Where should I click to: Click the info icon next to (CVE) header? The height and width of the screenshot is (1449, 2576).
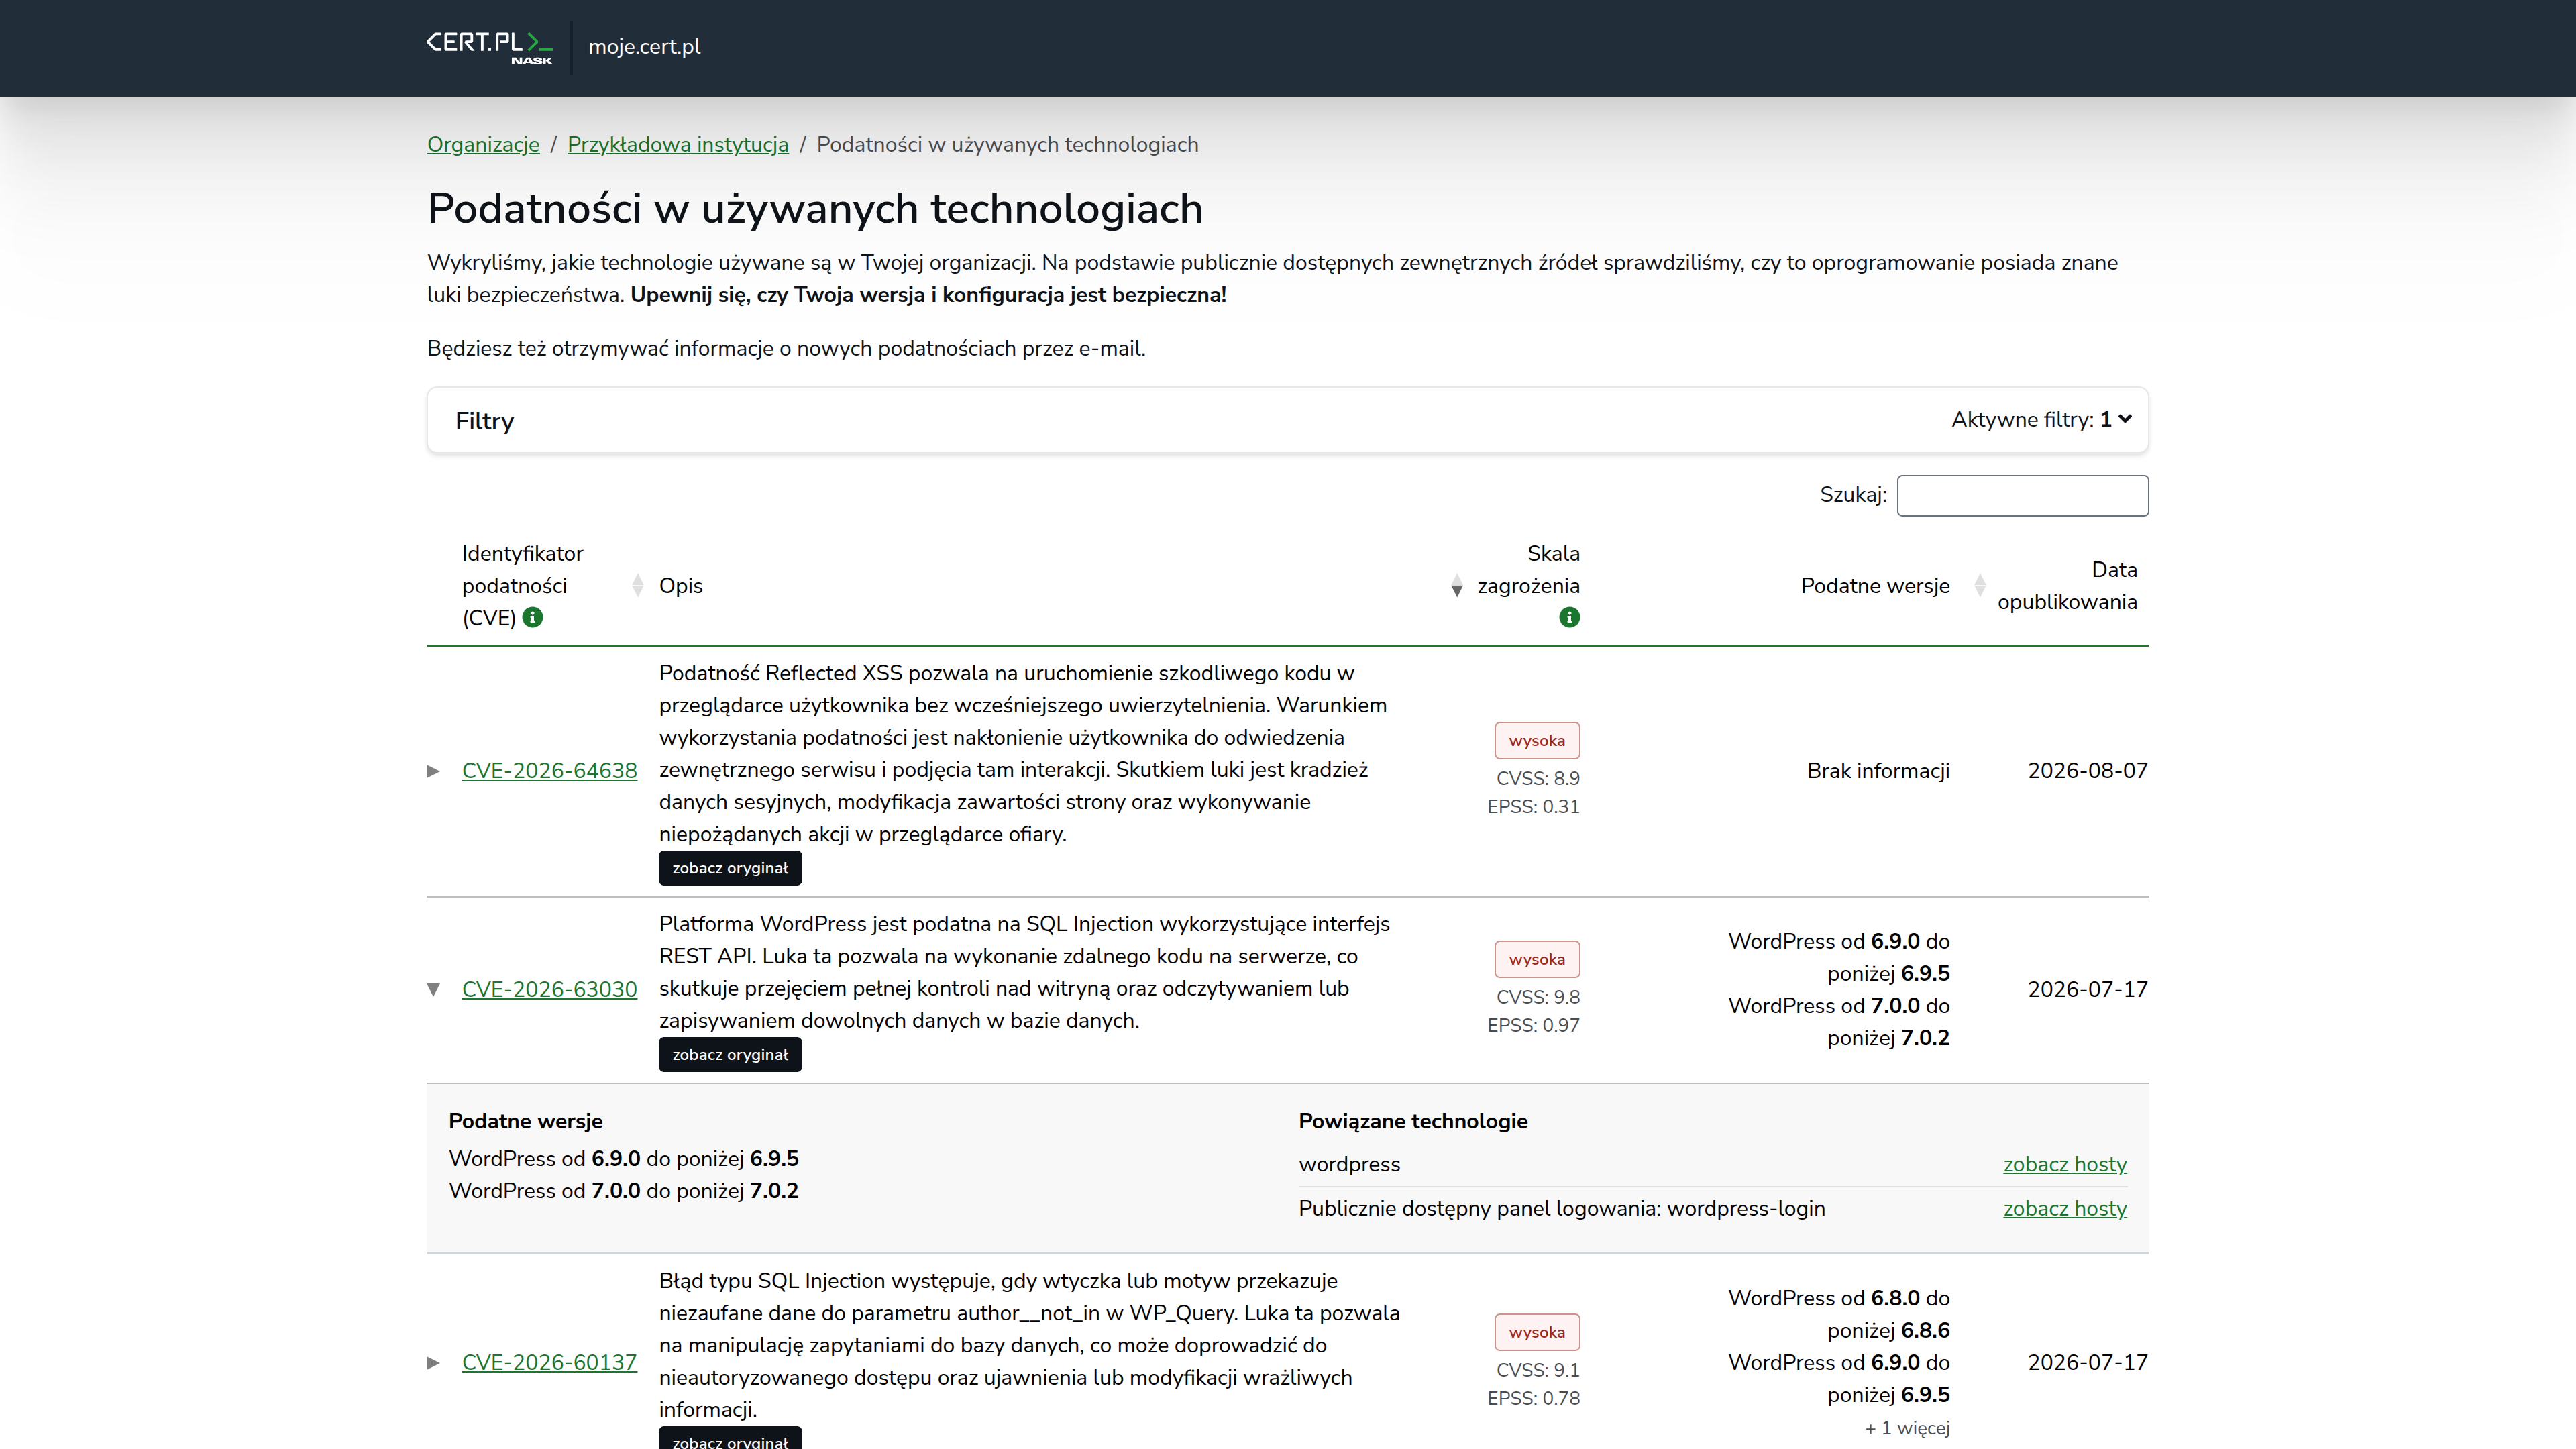pyautogui.click(x=533, y=617)
